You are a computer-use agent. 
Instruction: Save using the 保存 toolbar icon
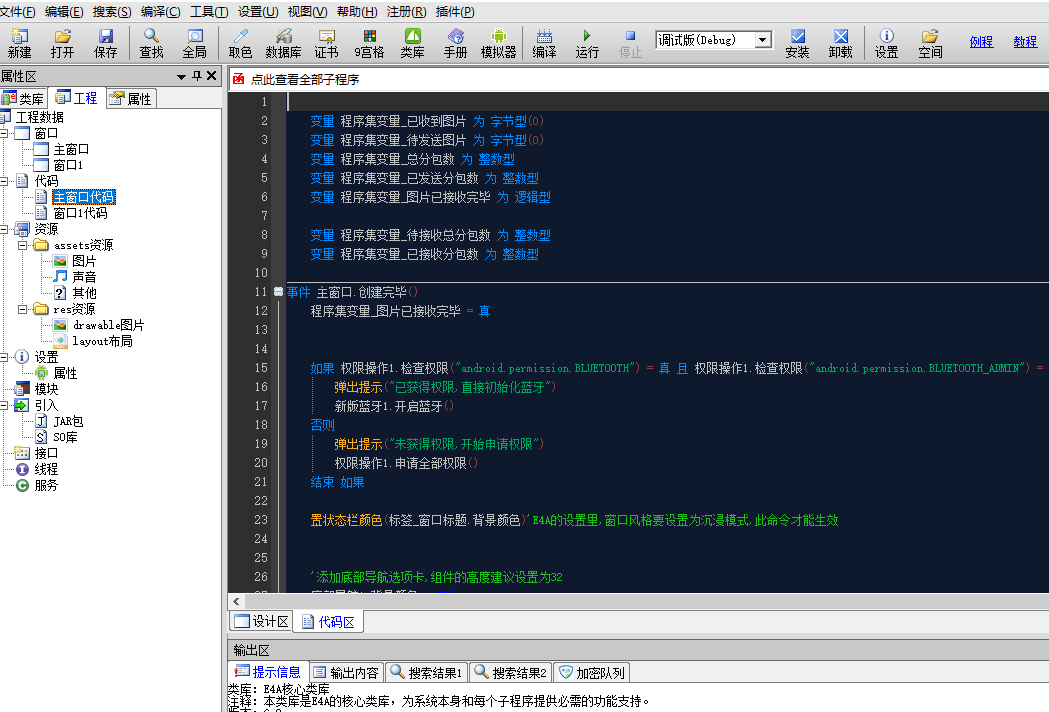(105, 43)
